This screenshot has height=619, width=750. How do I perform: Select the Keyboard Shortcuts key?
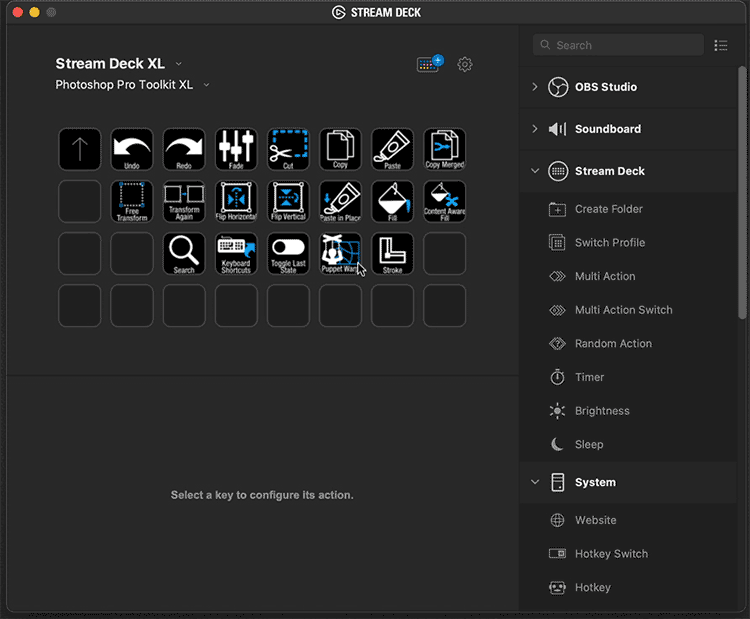pyautogui.click(x=236, y=254)
